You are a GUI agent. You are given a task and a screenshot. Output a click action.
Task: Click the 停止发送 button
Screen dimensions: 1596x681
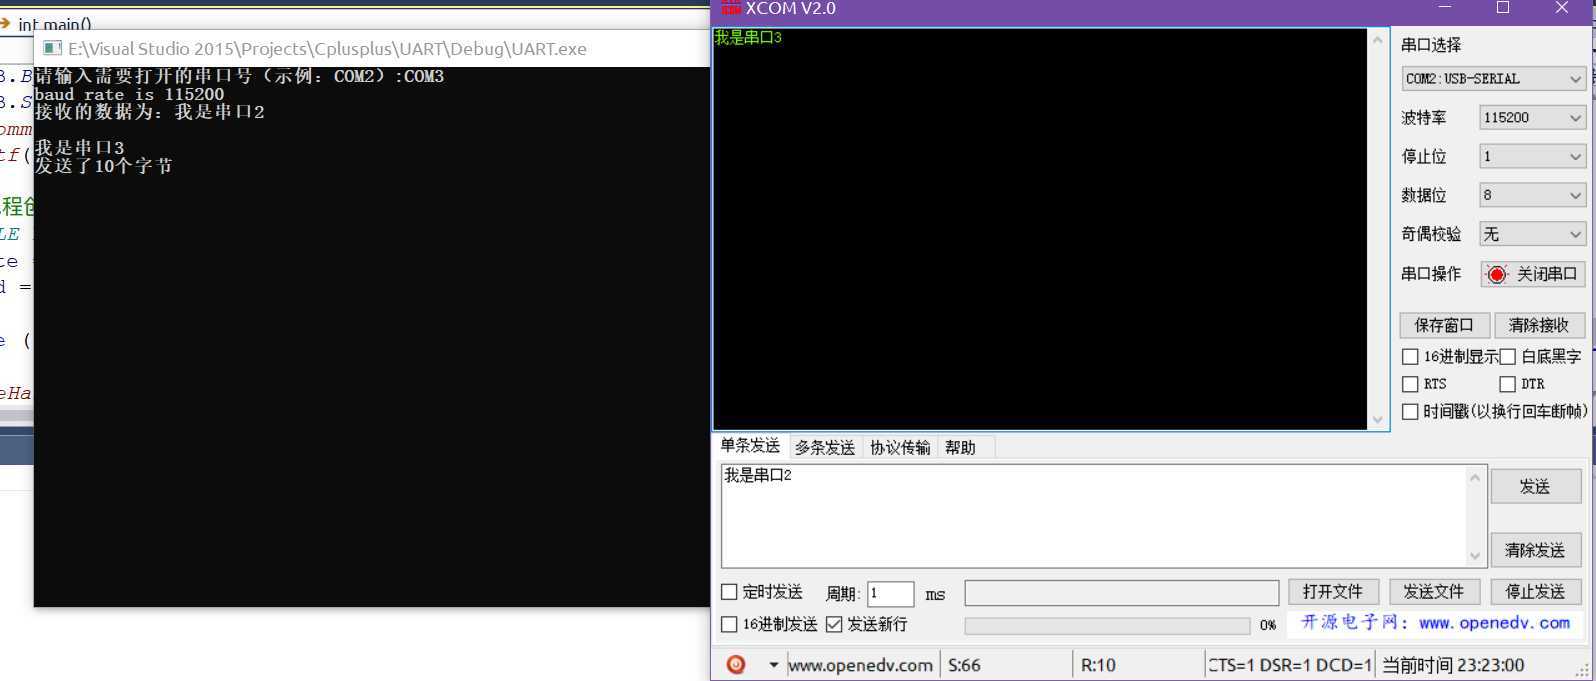[1535, 591]
